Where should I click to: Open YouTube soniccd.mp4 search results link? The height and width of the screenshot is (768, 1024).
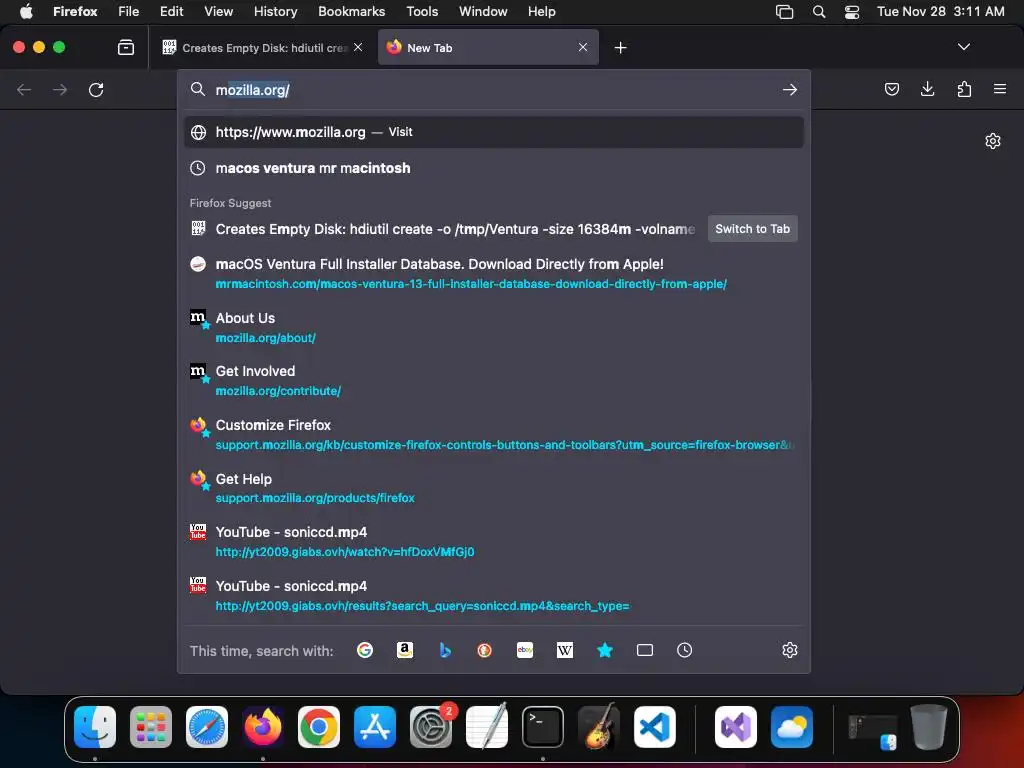point(494,595)
